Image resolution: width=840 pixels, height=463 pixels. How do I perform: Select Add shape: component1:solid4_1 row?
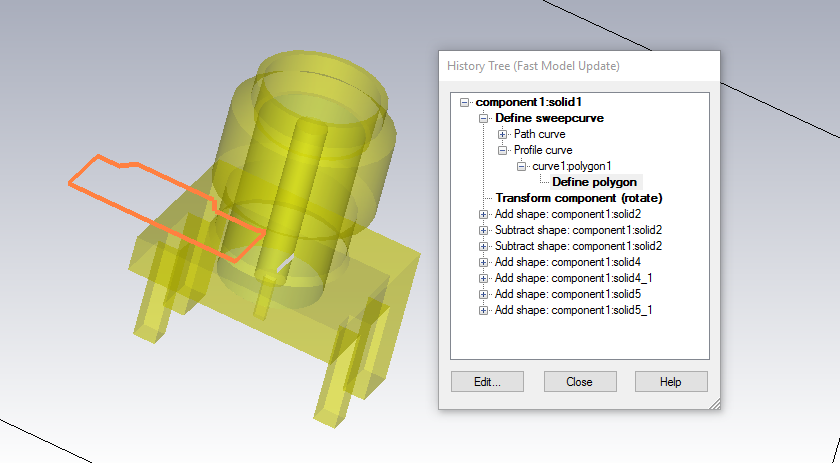tap(574, 278)
